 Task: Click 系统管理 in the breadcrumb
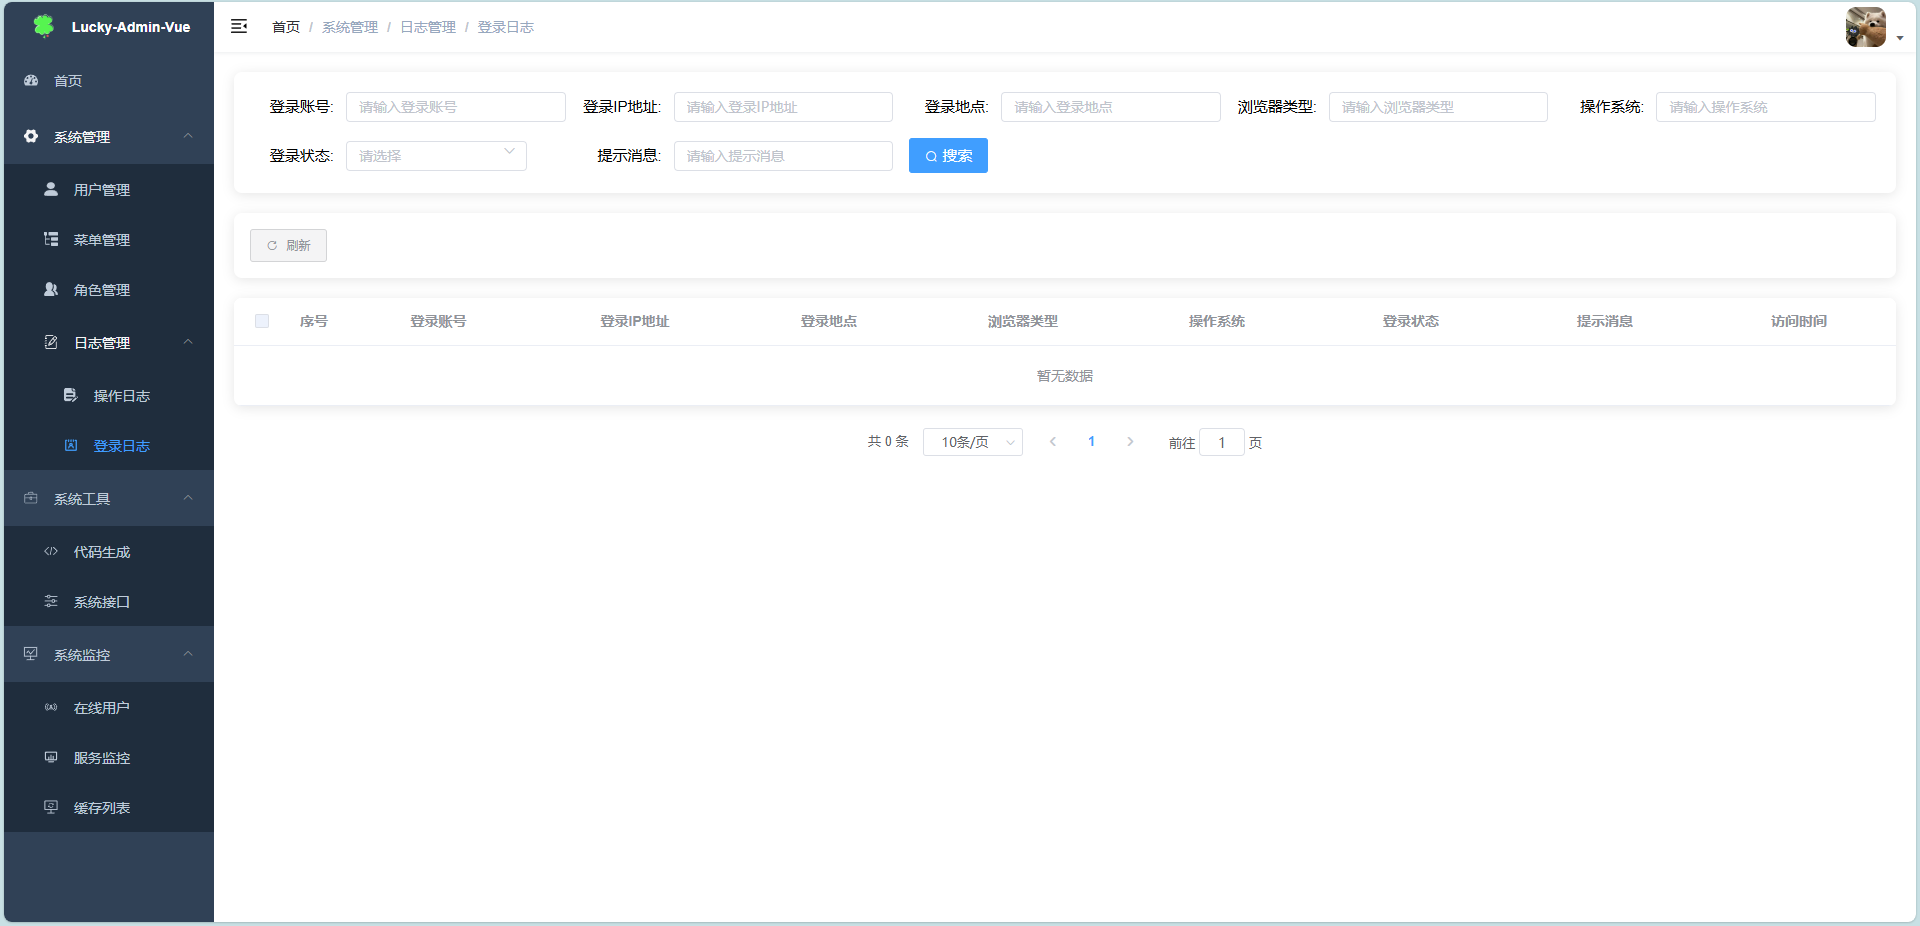pyautogui.click(x=350, y=27)
